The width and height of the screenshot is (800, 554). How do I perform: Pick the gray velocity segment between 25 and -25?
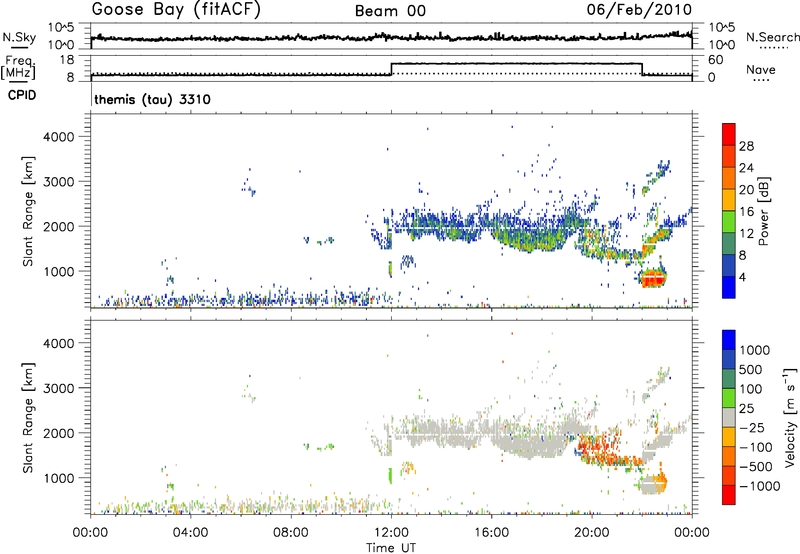pos(729,417)
